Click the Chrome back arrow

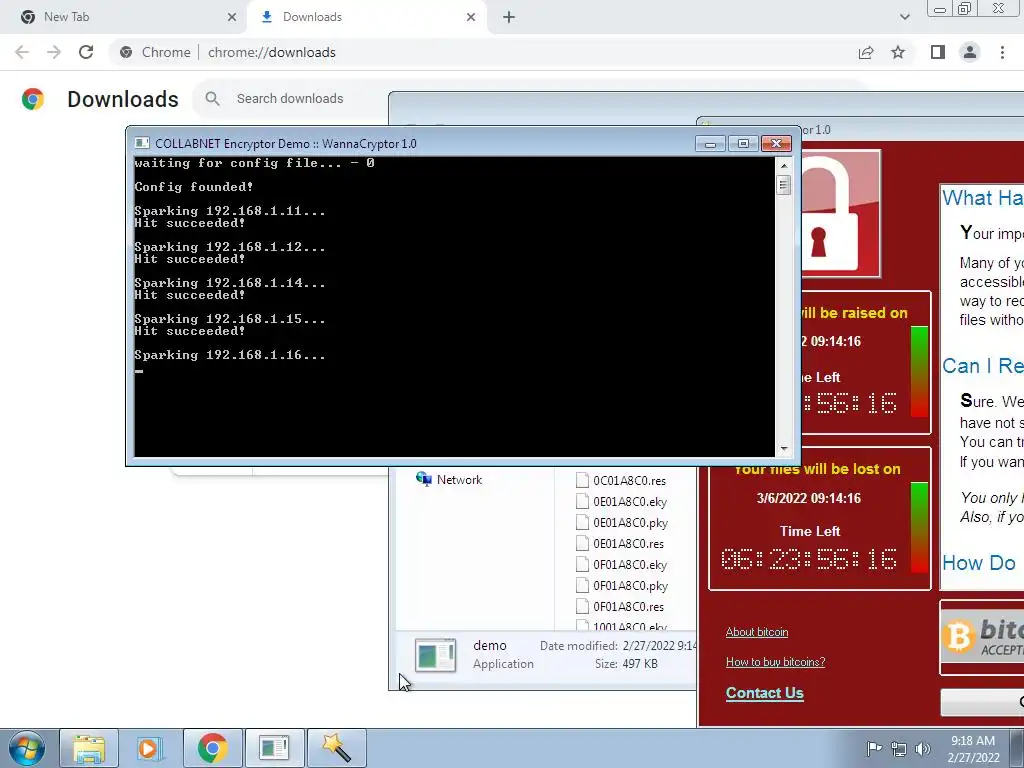click(x=22, y=52)
